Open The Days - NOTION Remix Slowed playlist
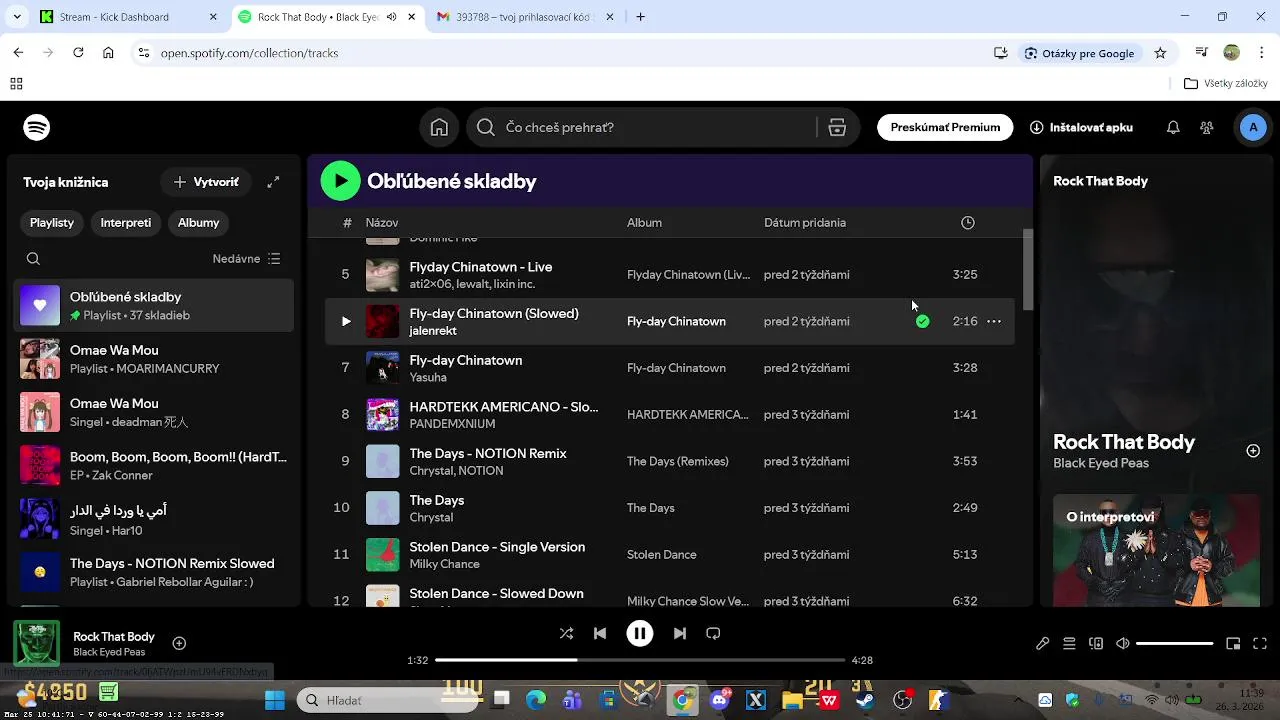This screenshot has height=720, width=1280. [155, 572]
